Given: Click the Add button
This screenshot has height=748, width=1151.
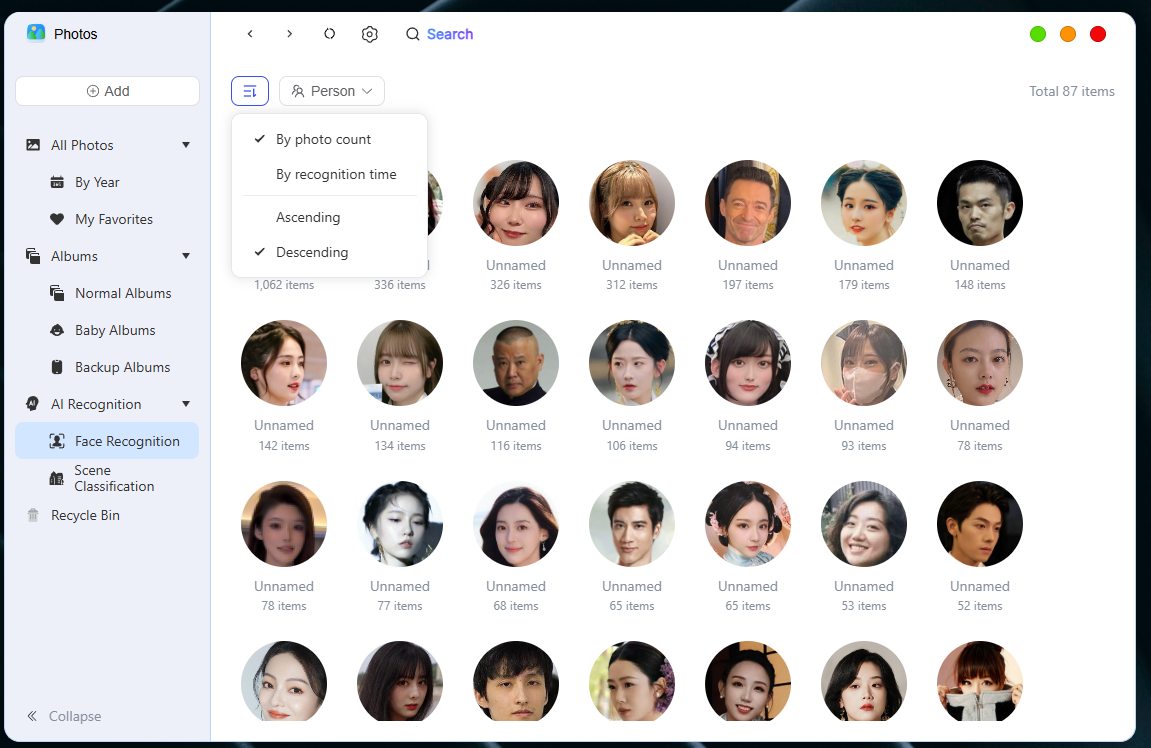Looking at the screenshot, I should [x=107, y=91].
